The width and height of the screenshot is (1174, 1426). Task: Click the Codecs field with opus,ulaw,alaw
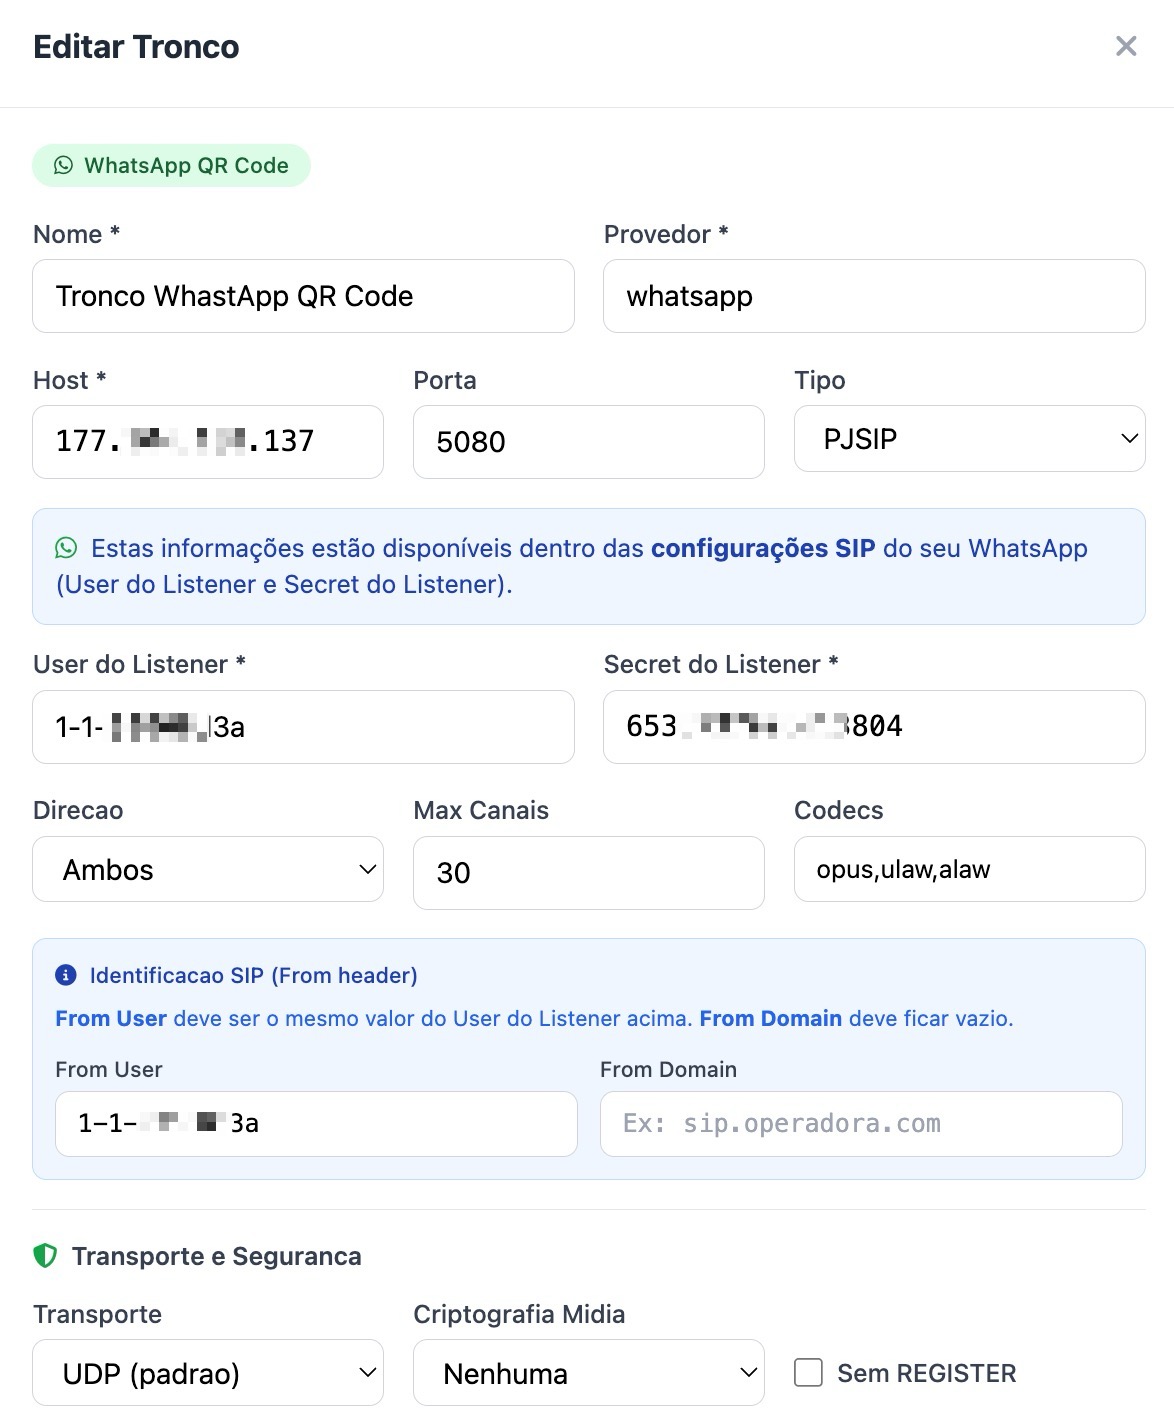(x=969, y=869)
